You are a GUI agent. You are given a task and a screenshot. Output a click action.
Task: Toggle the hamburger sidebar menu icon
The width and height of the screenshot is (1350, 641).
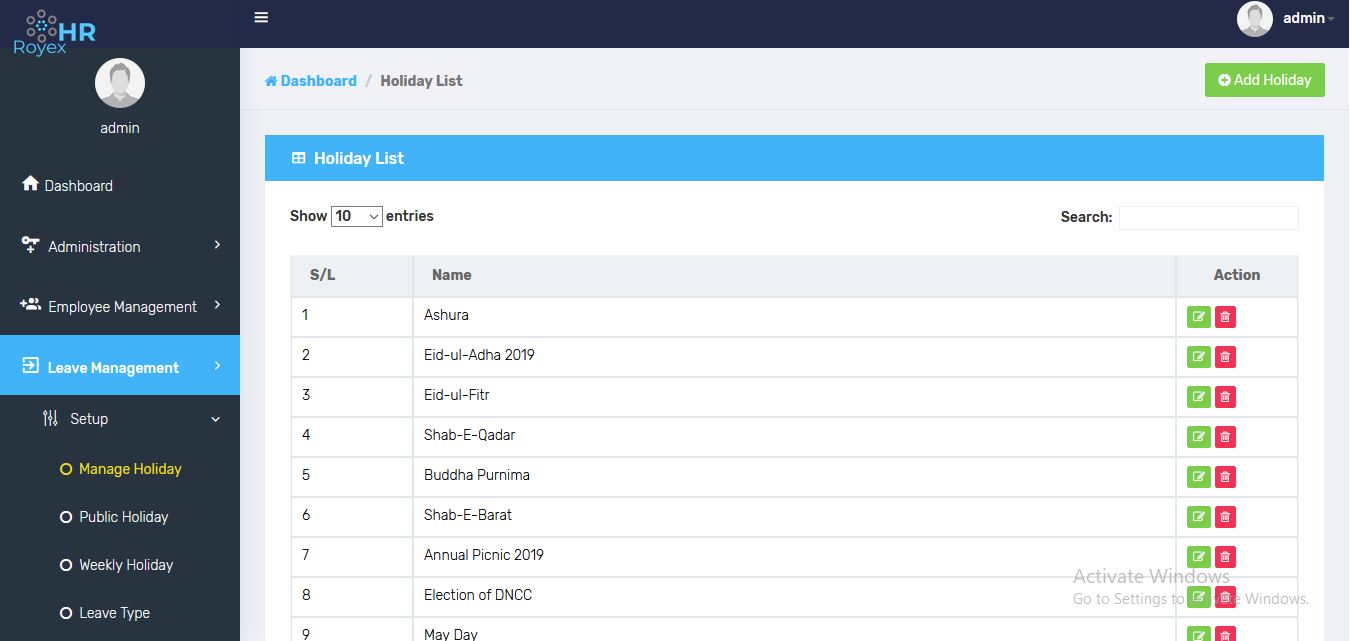point(261,17)
